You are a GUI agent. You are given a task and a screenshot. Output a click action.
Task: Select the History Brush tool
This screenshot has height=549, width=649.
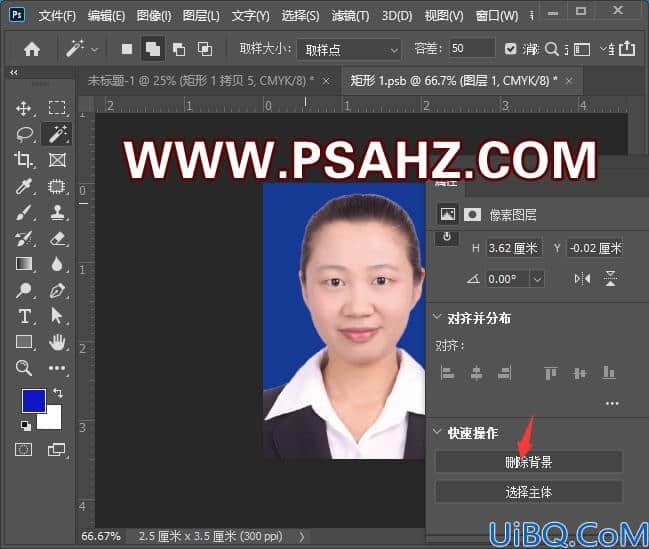point(24,239)
